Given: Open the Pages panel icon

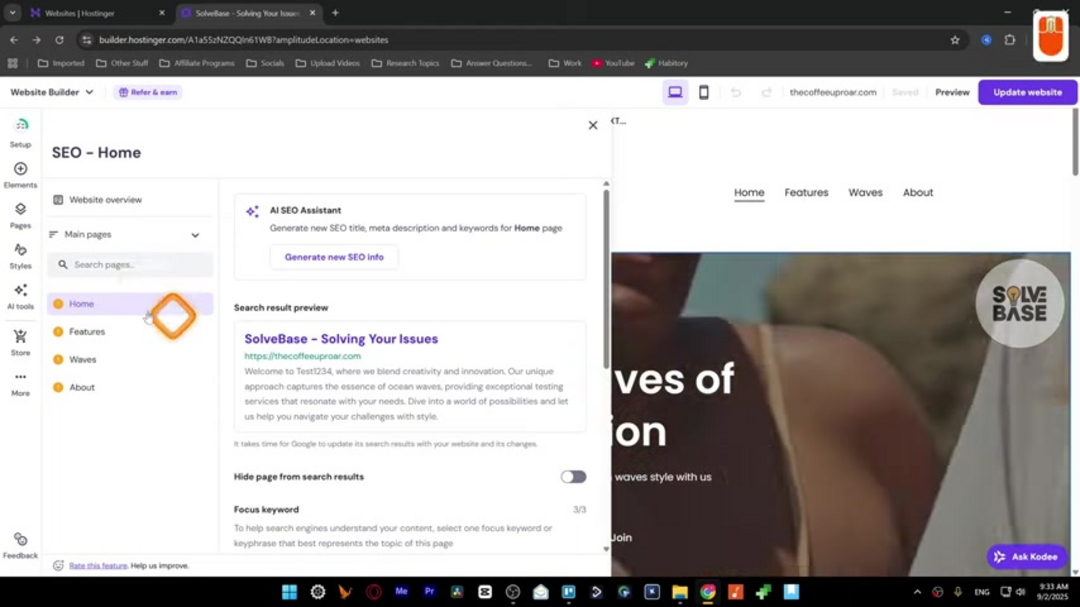Looking at the screenshot, I should point(20,210).
